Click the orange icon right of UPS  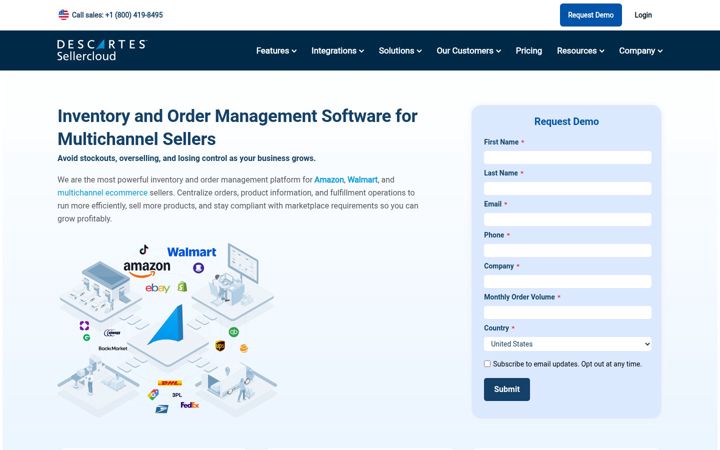coord(244,349)
